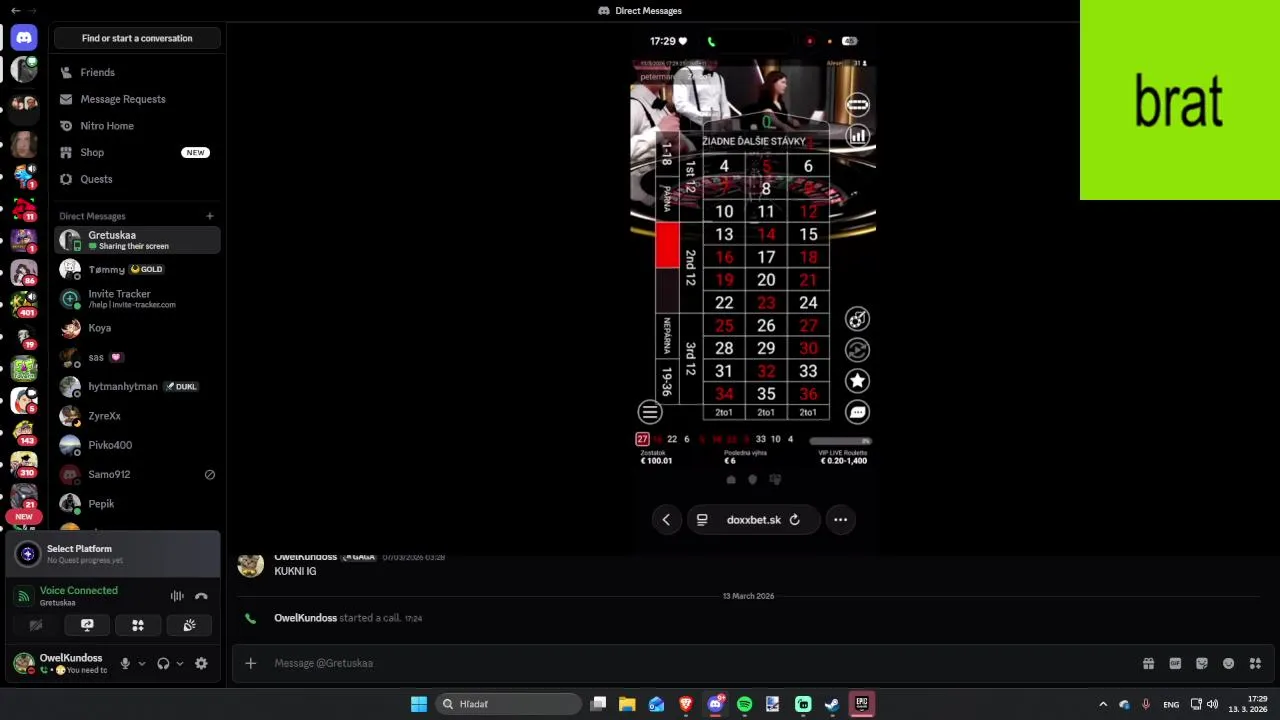
Task: Open the Tømmy direct message
Action: pos(137,269)
